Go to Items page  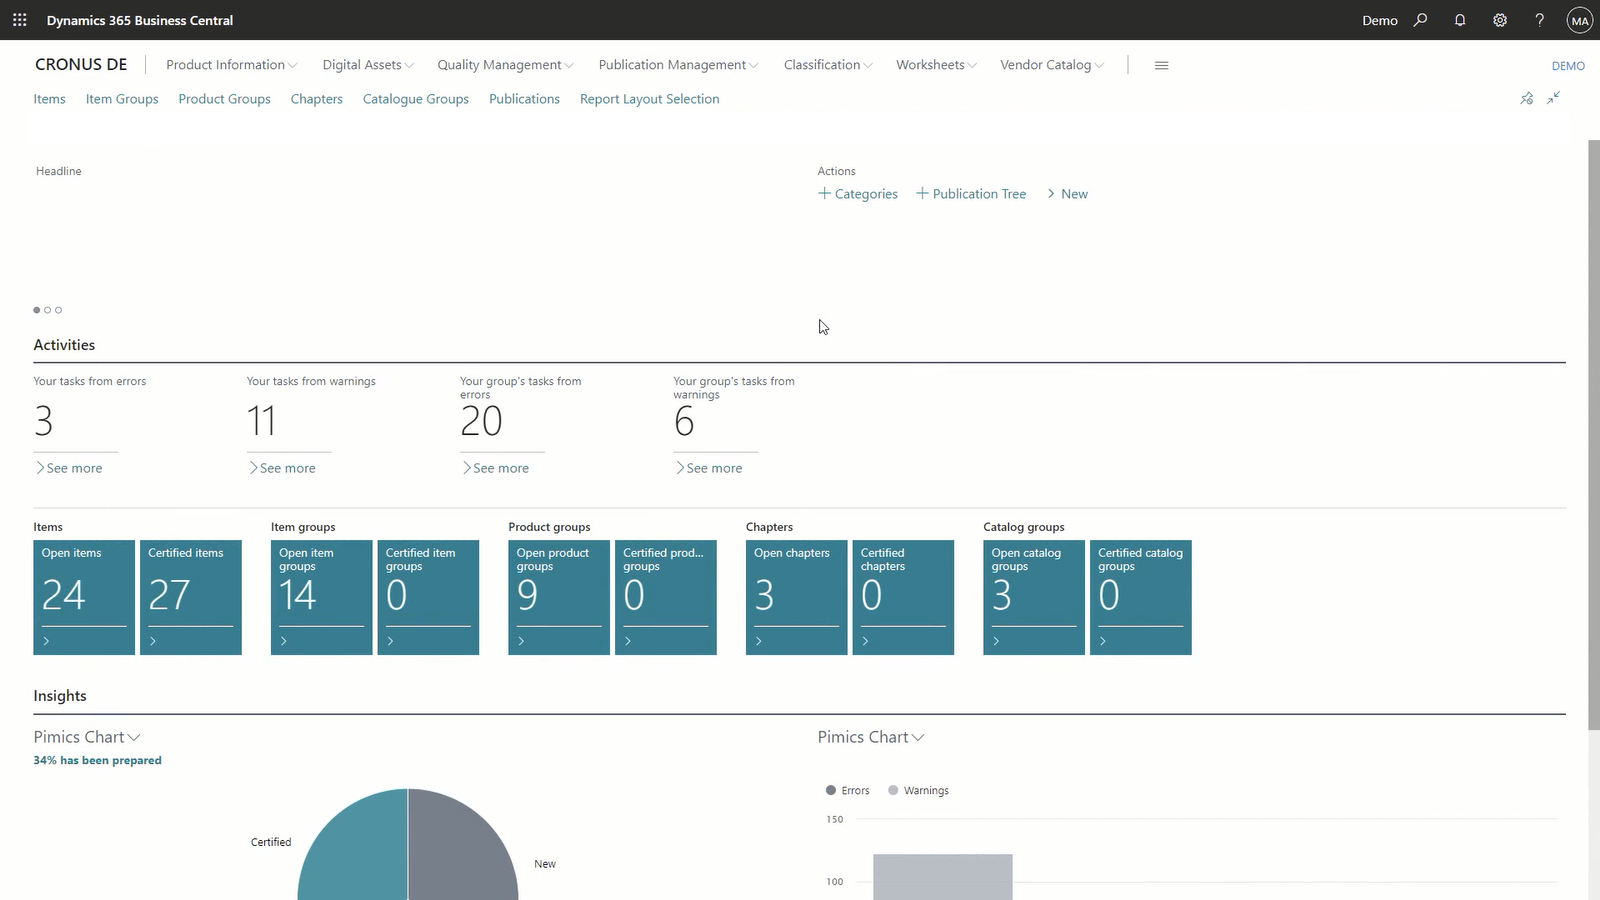pos(49,99)
